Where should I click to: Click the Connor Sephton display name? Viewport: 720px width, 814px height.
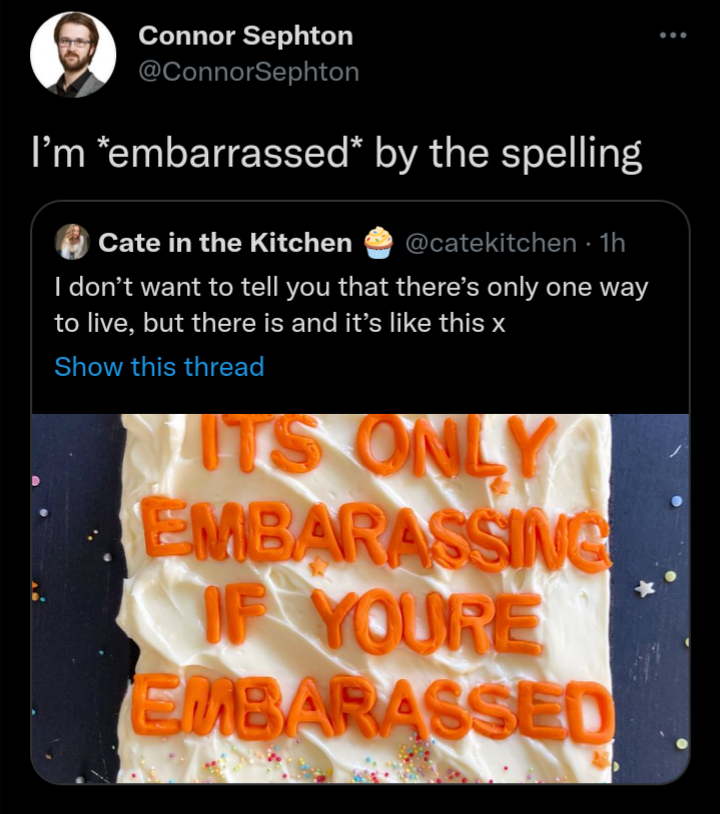click(x=246, y=36)
